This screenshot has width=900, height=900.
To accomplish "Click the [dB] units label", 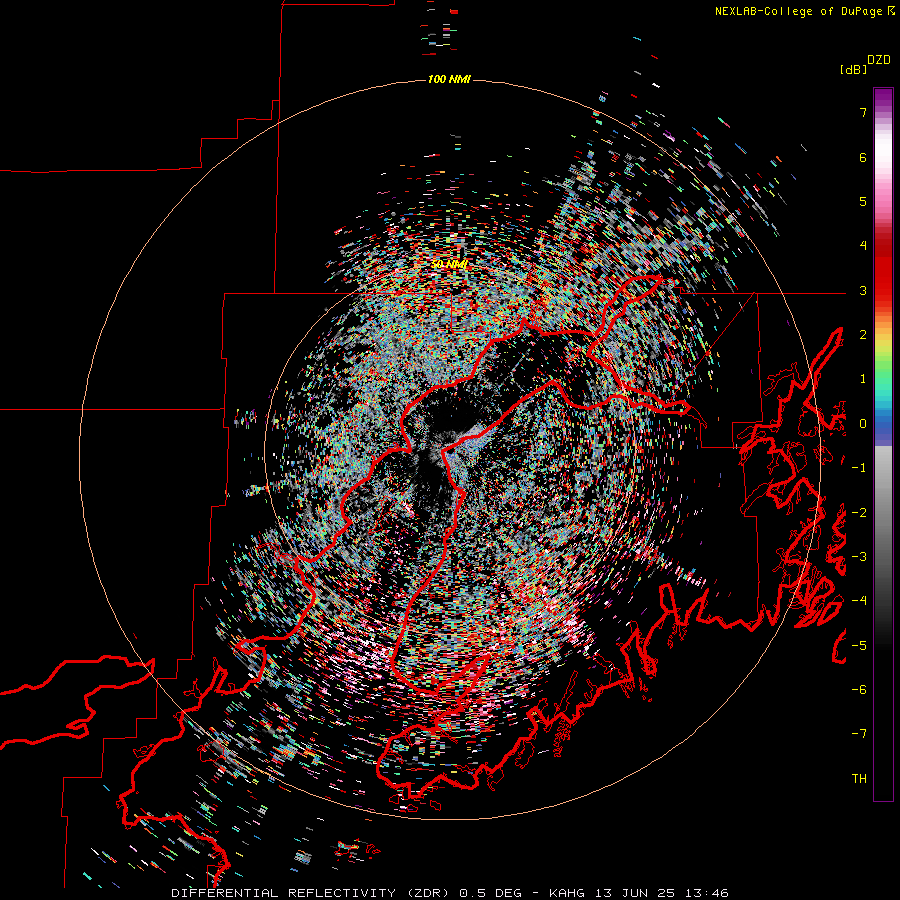I will (x=853, y=70).
